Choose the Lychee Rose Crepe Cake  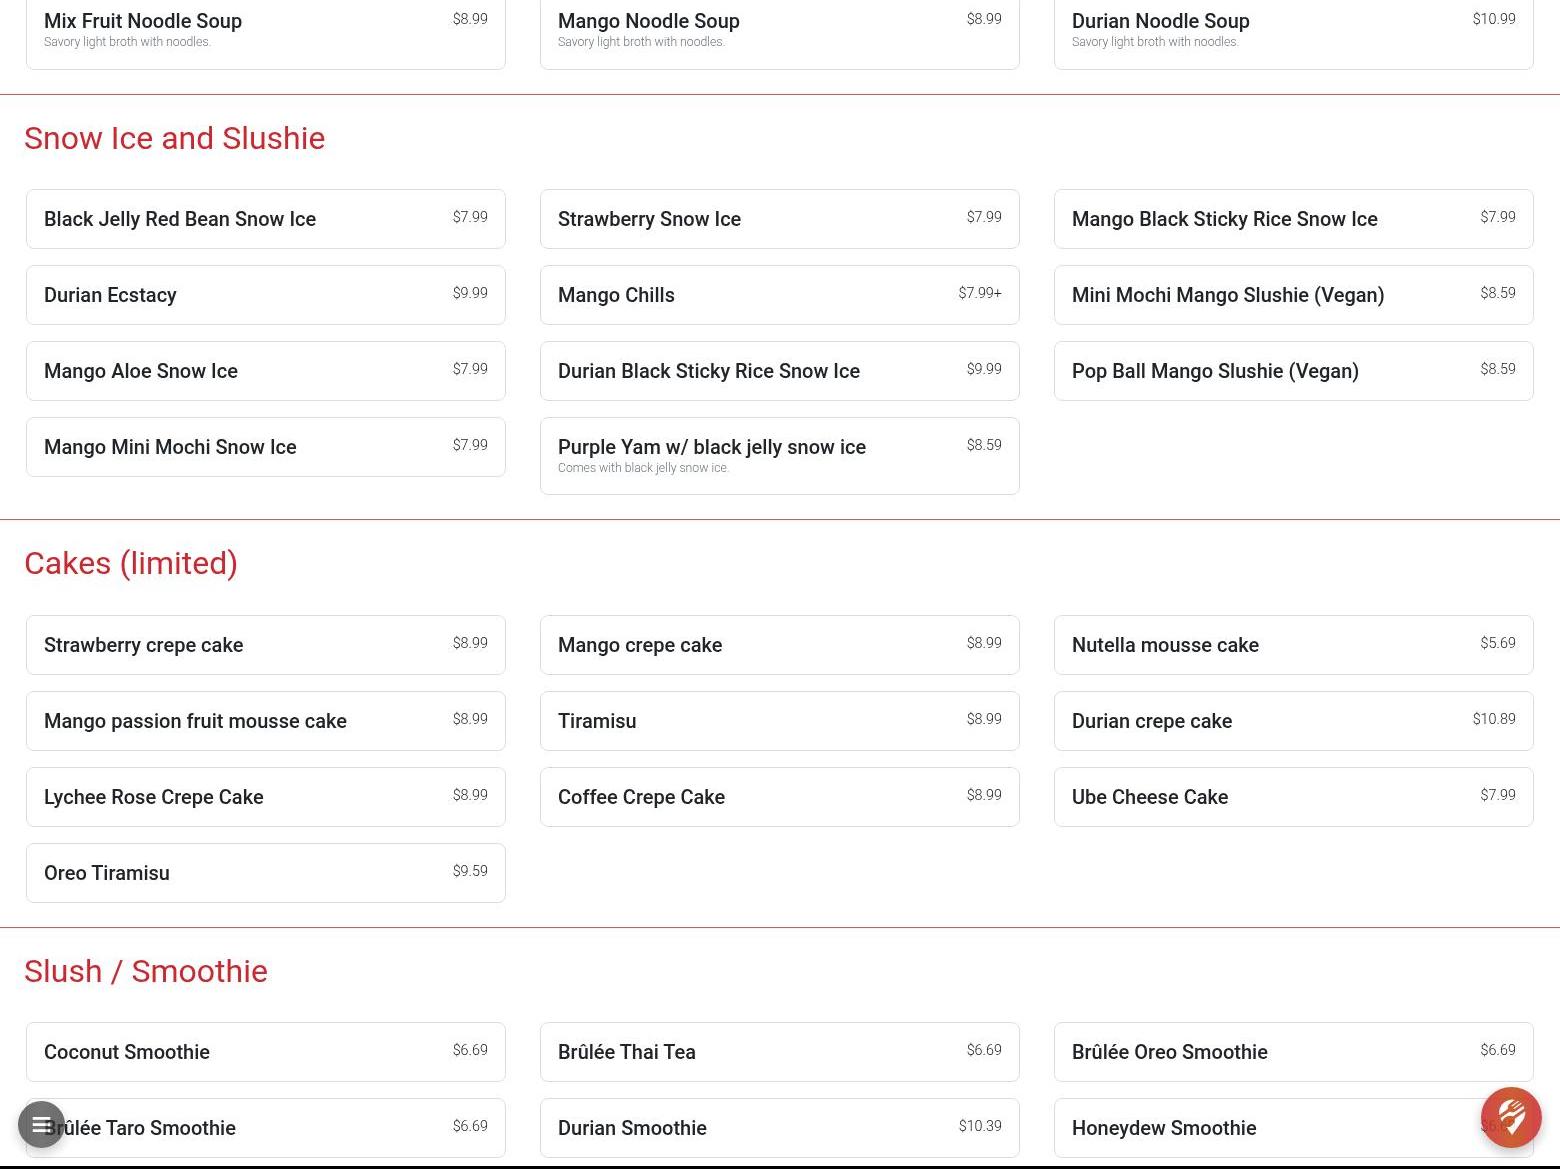266,797
